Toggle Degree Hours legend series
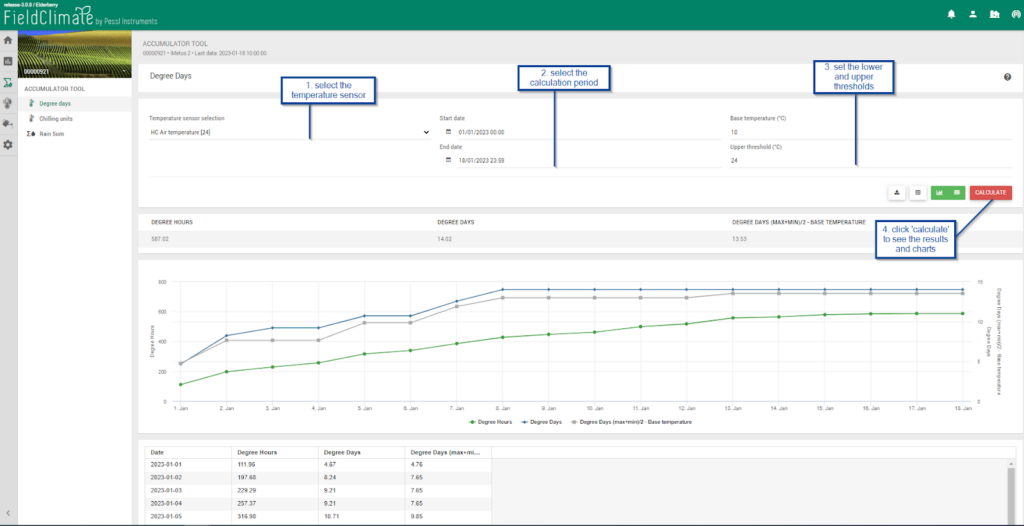1024x526 pixels. pos(491,422)
